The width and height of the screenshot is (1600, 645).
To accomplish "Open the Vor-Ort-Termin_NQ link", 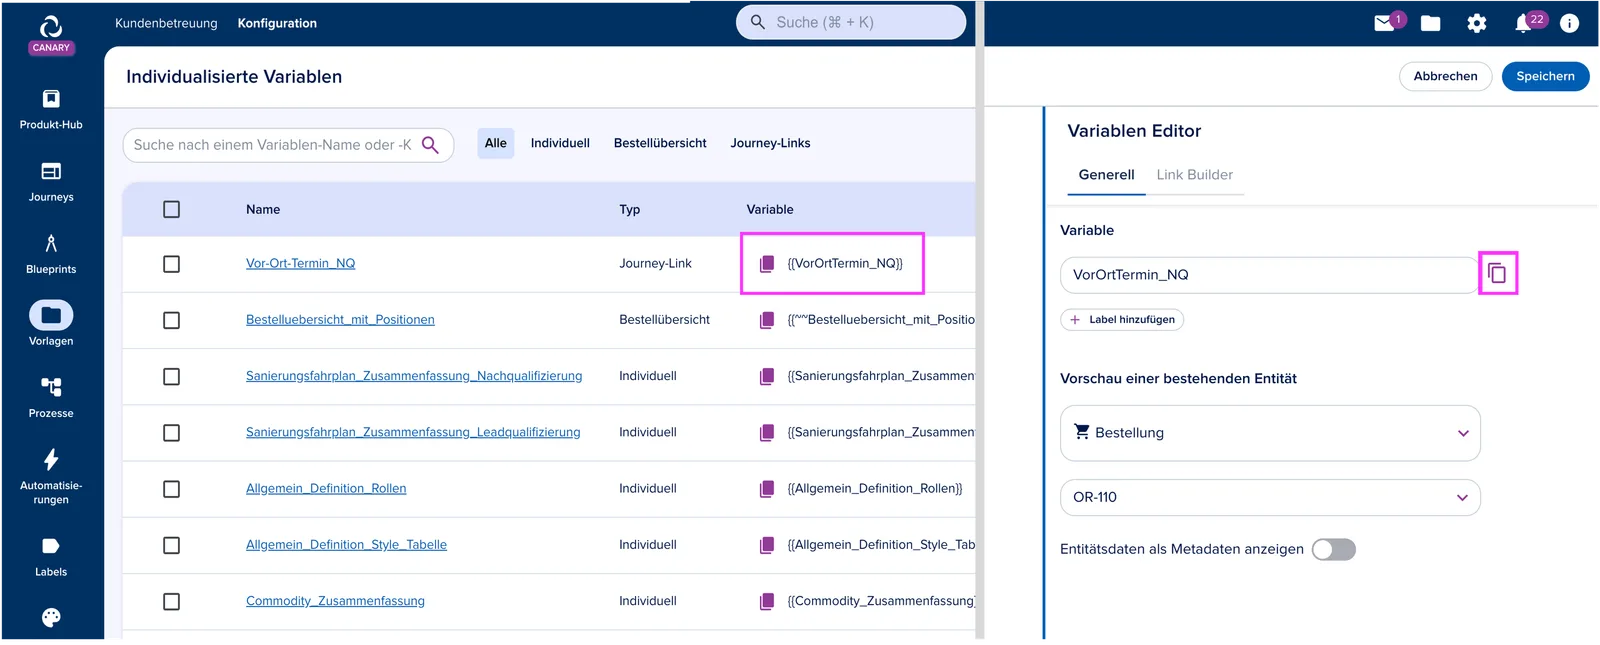I will pos(300,264).
